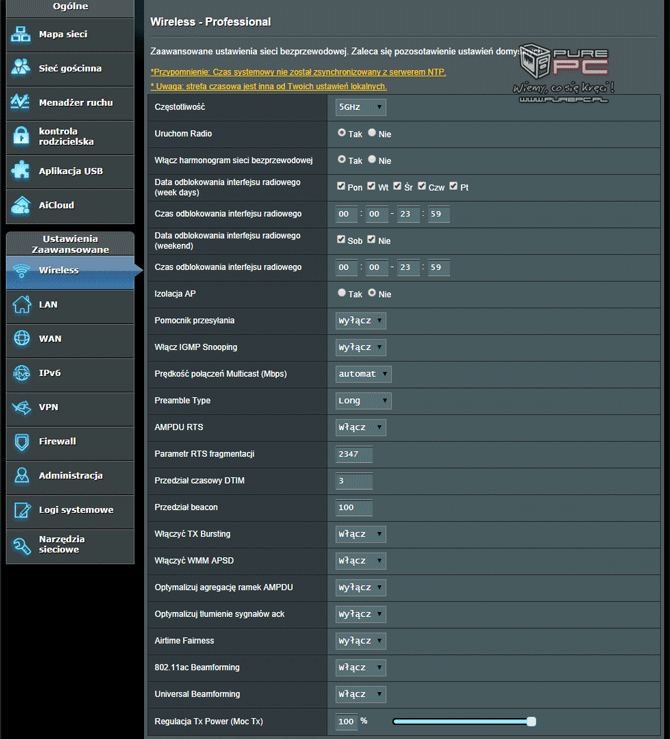
Task: Adjust the Tx Power slider handle
Action: 531,721
